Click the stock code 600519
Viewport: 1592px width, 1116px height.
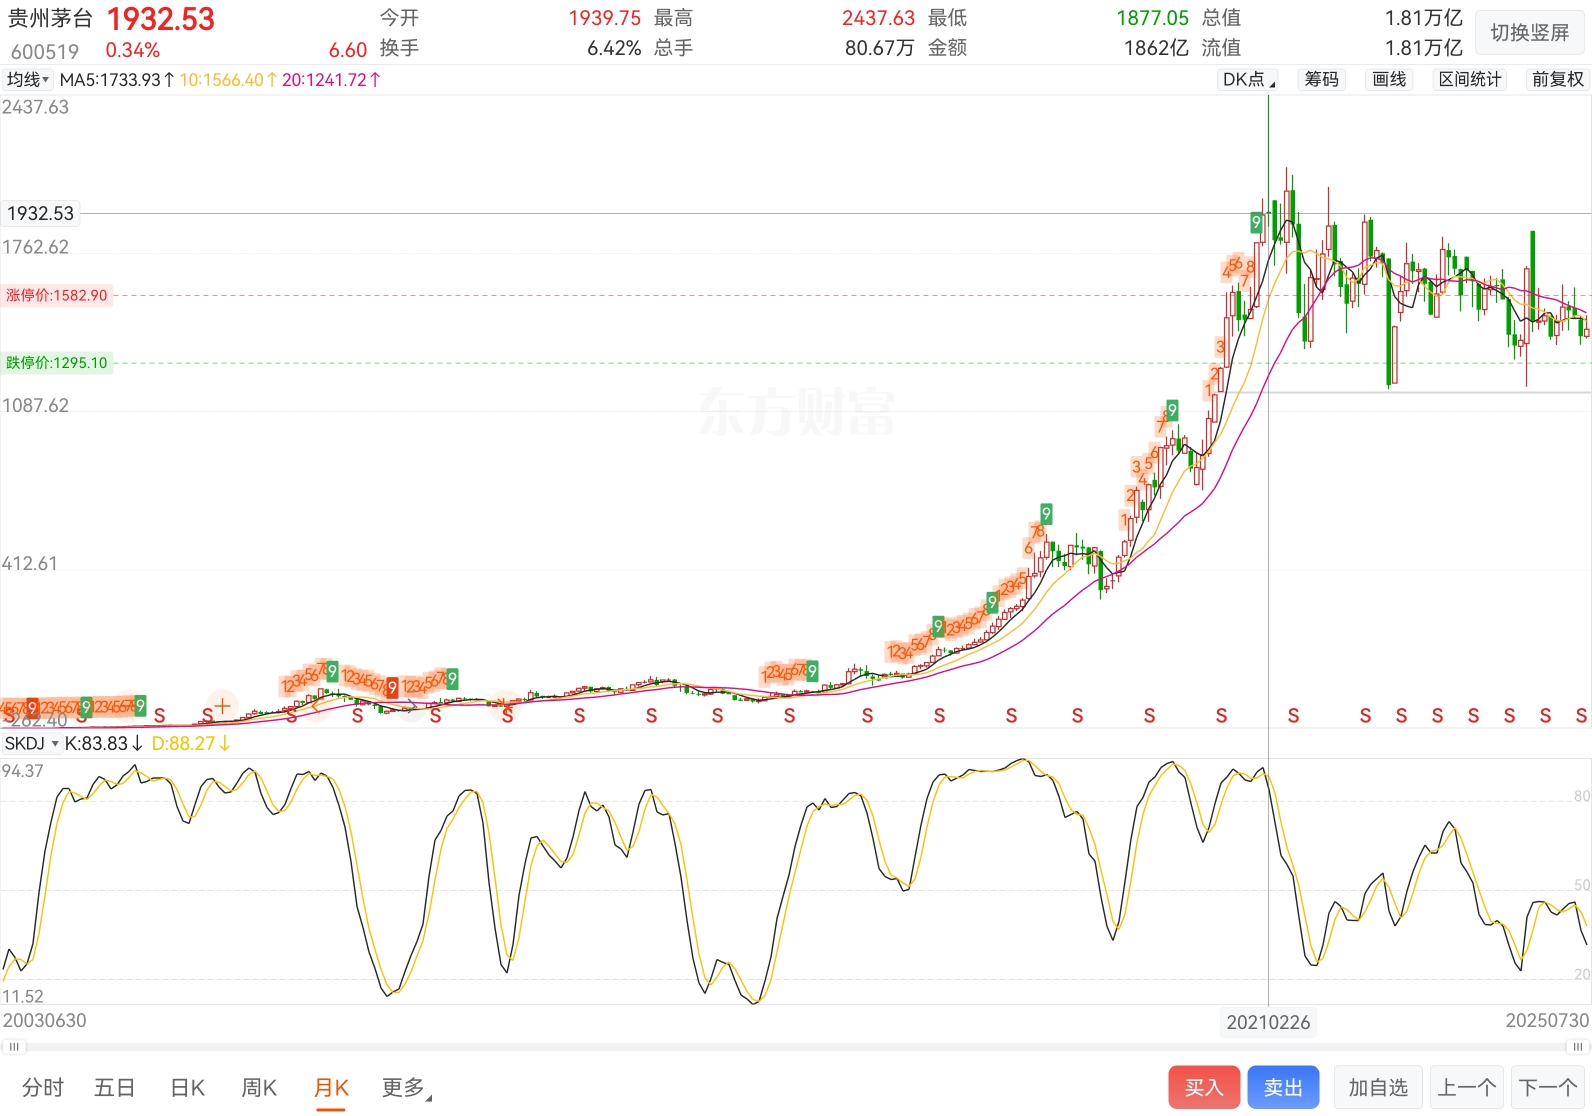pos(45,51)
